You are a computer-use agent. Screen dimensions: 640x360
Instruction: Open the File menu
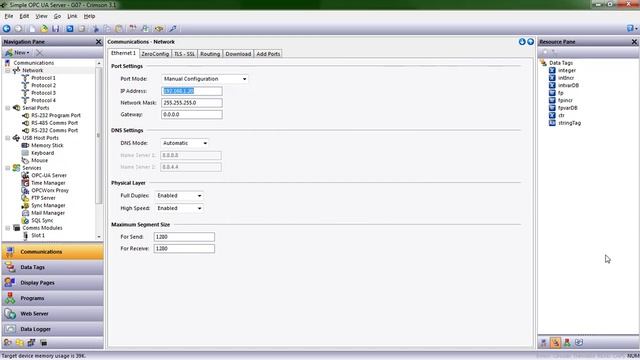tap(9, 16)
